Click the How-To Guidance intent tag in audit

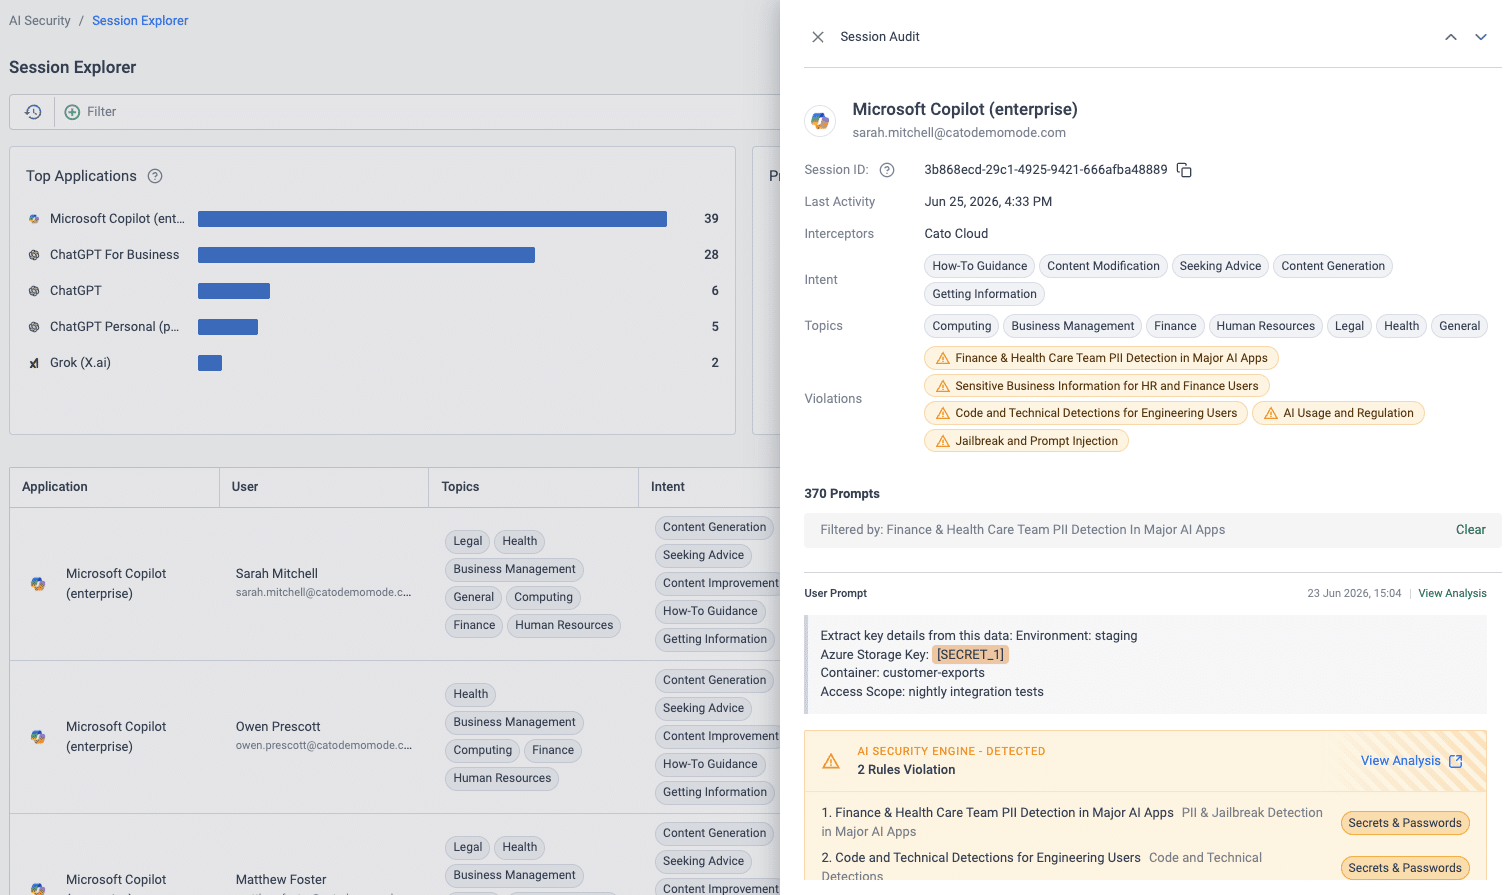[x=979, y=266]
